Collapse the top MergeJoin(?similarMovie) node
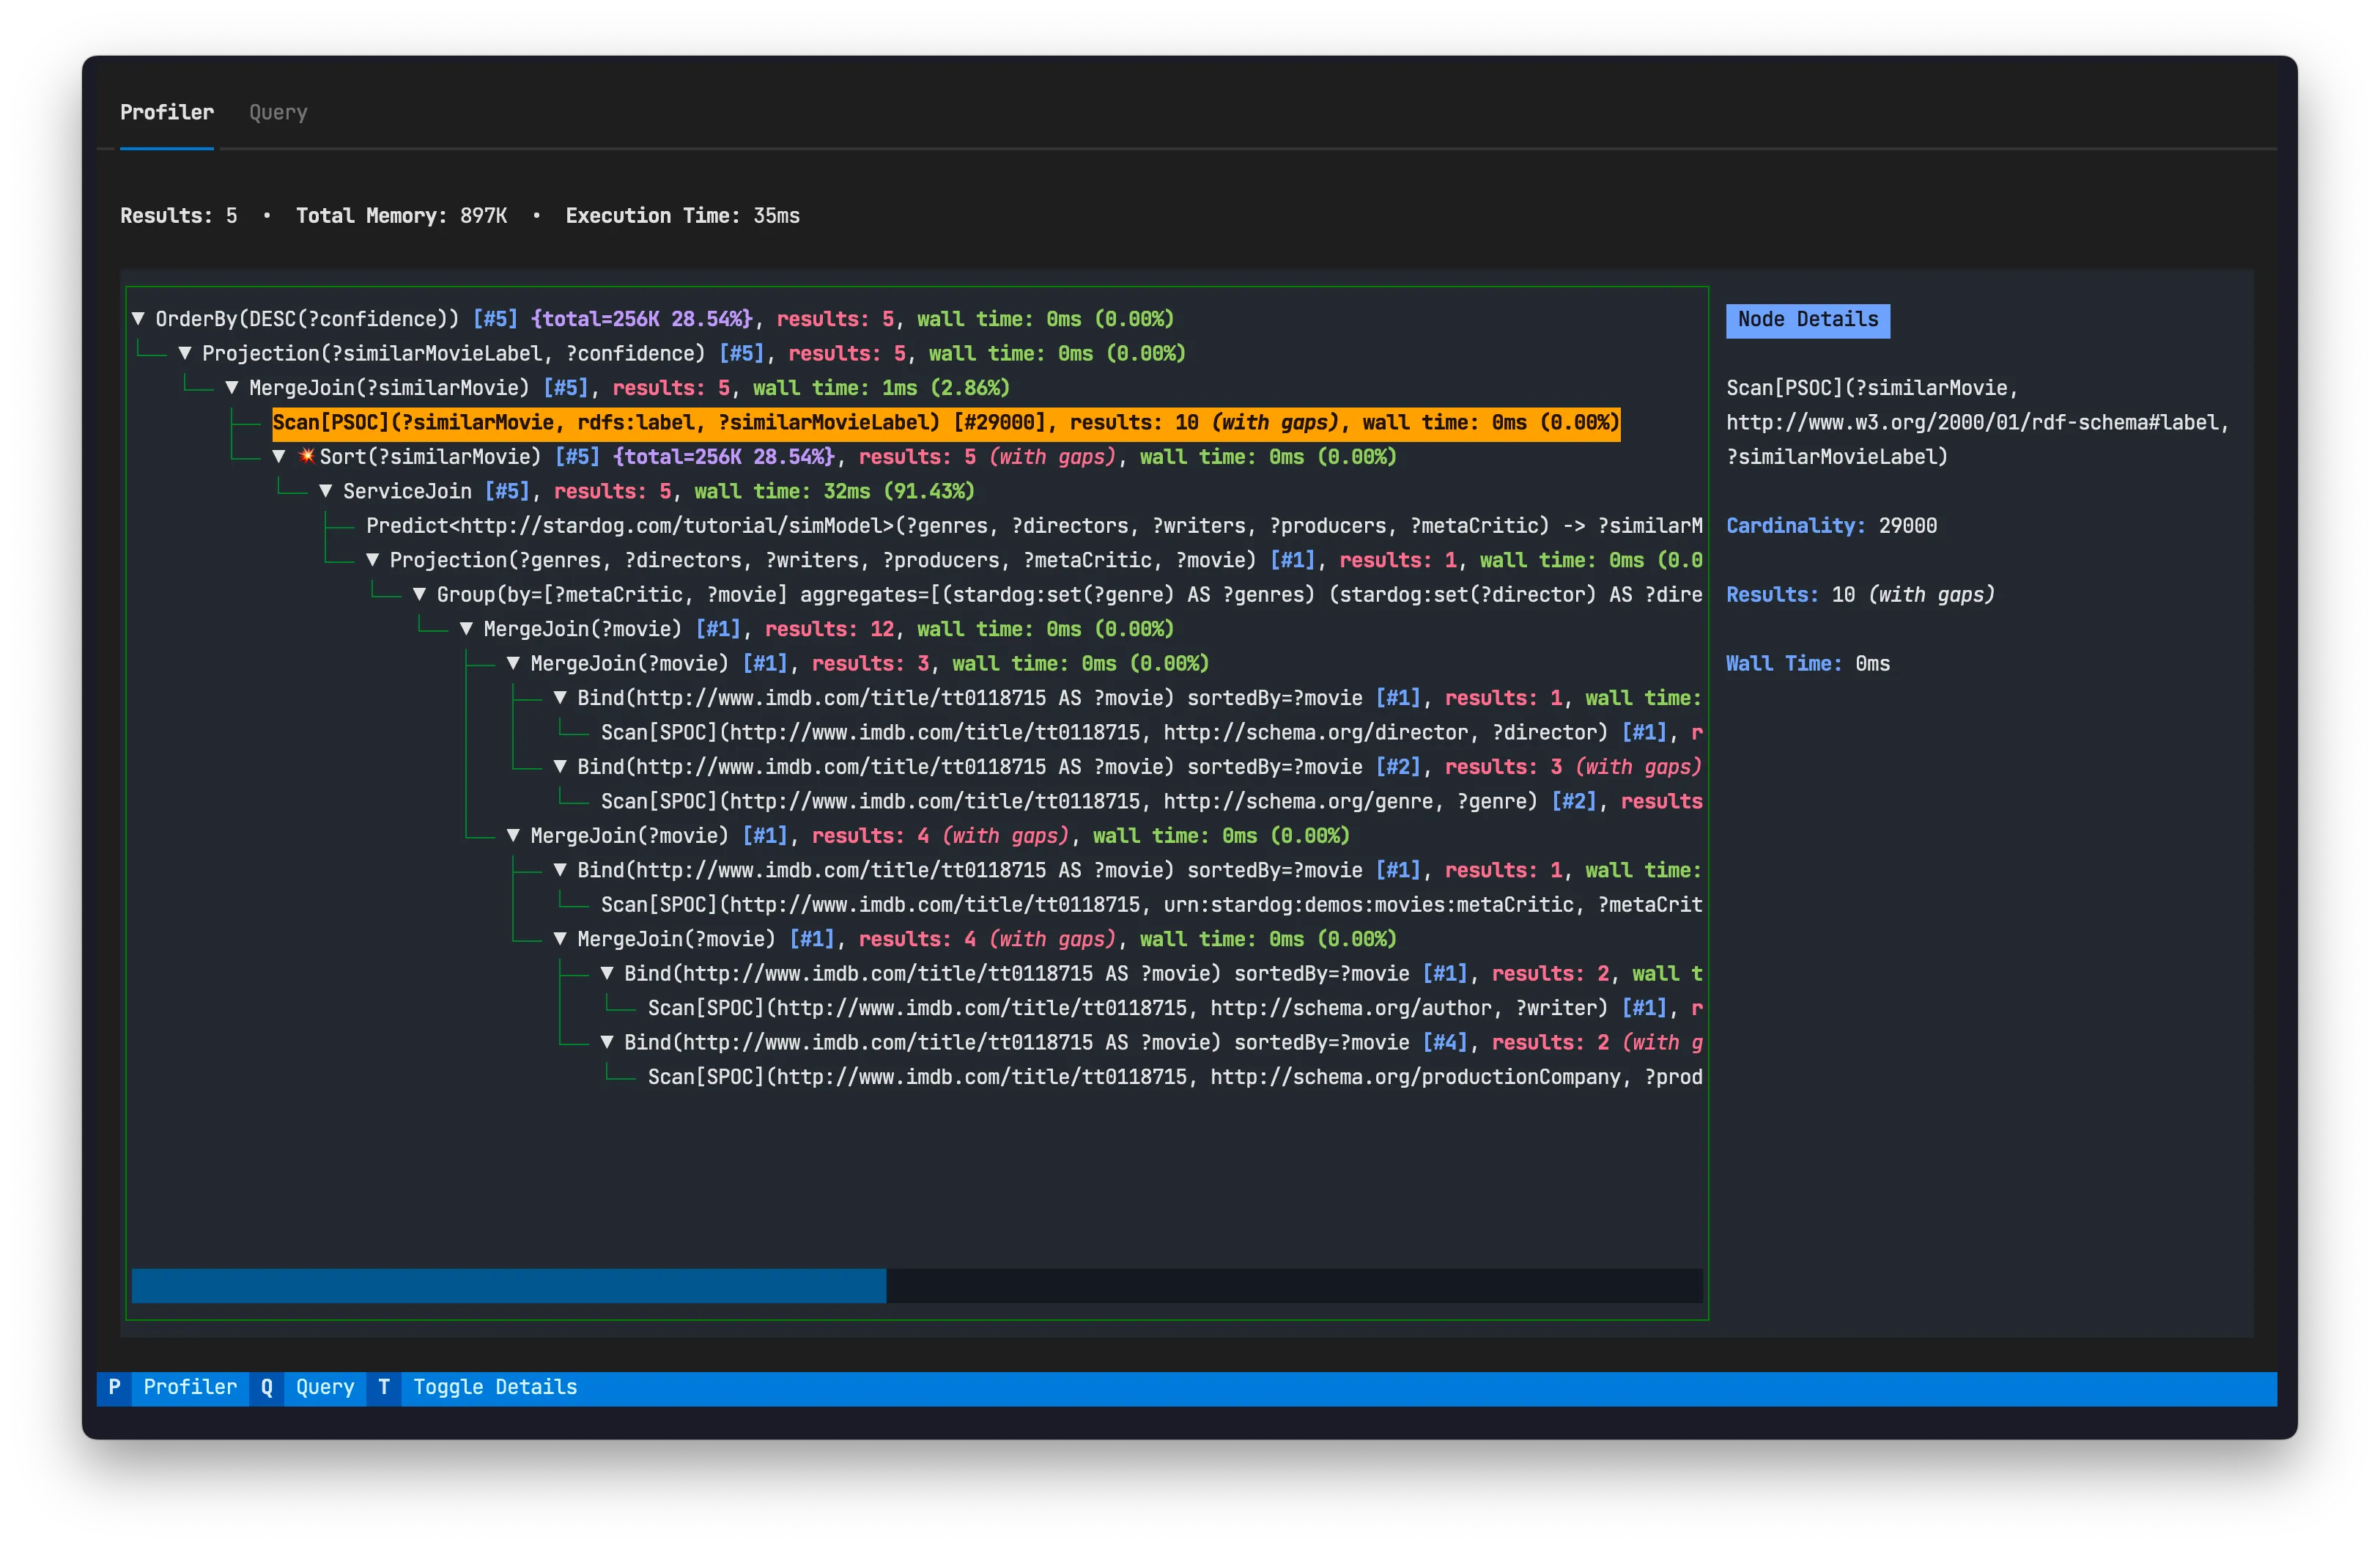Viewport: 2380px width, 1548px height. [232, 388]
